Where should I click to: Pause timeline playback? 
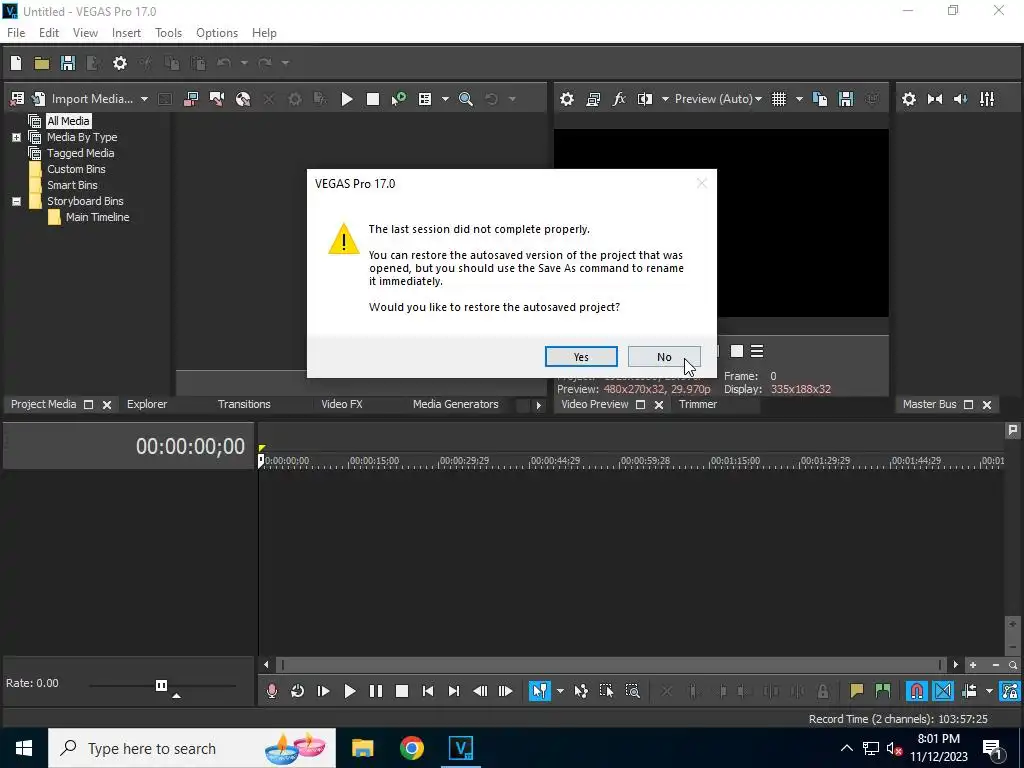[376, 691]
